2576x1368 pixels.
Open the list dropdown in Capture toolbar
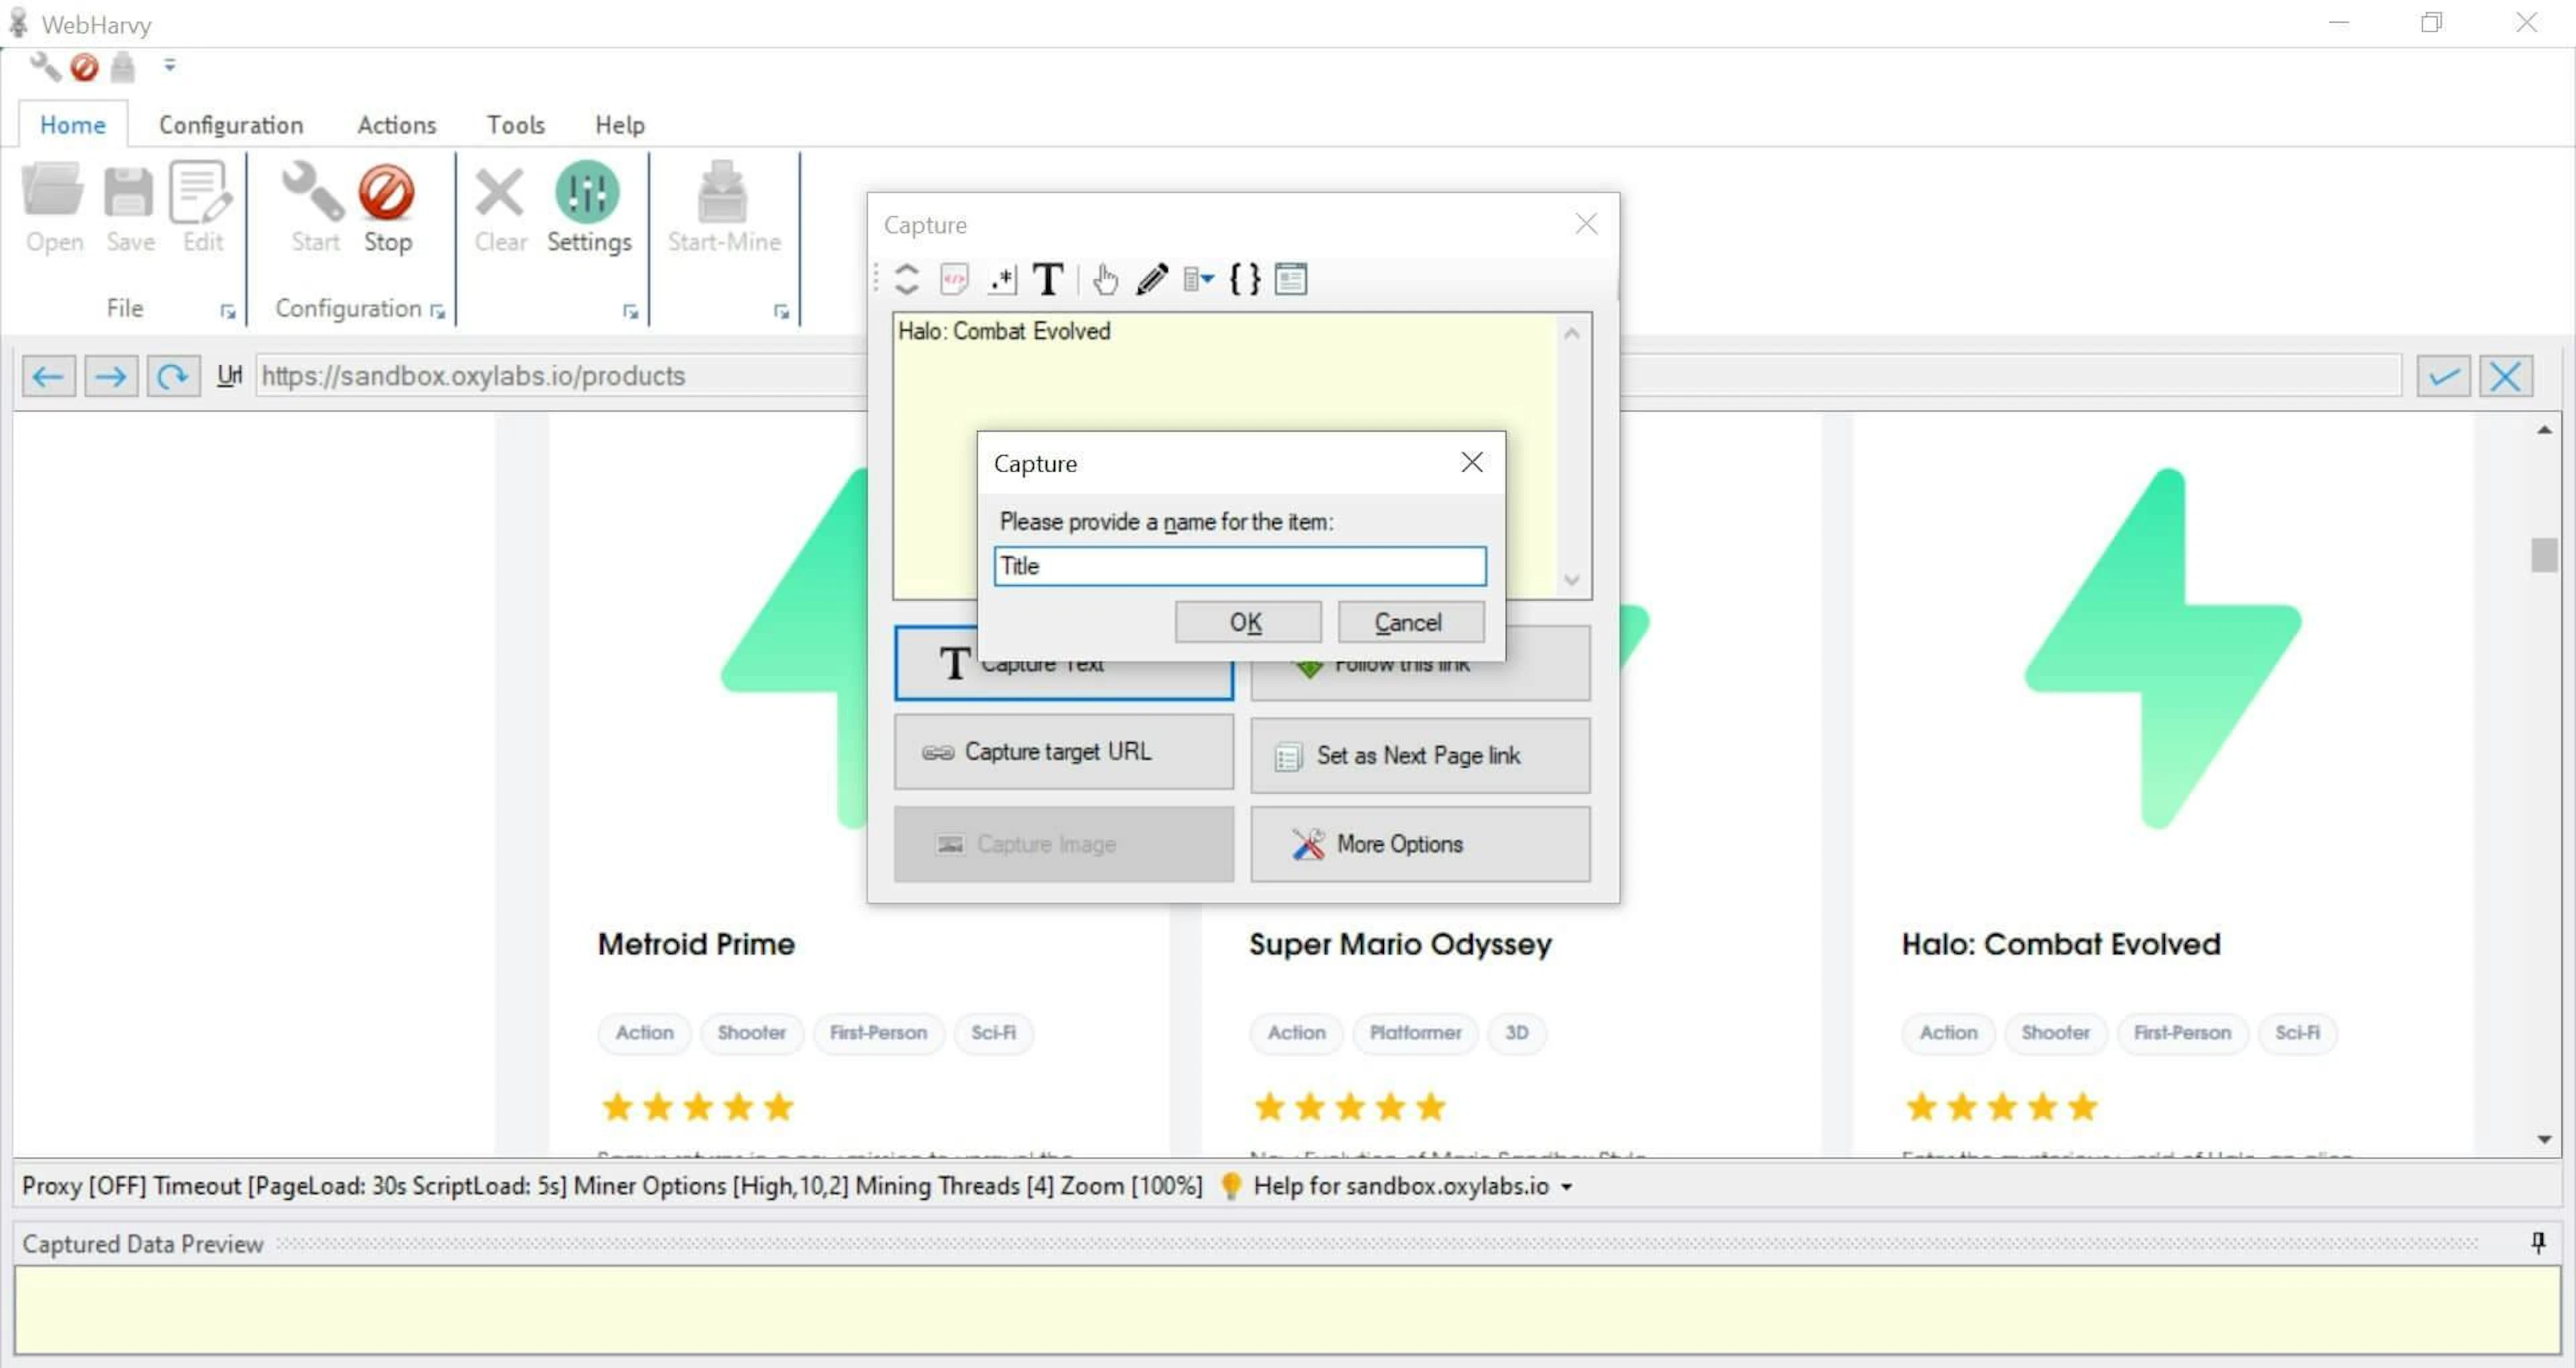pos(1199,279)
